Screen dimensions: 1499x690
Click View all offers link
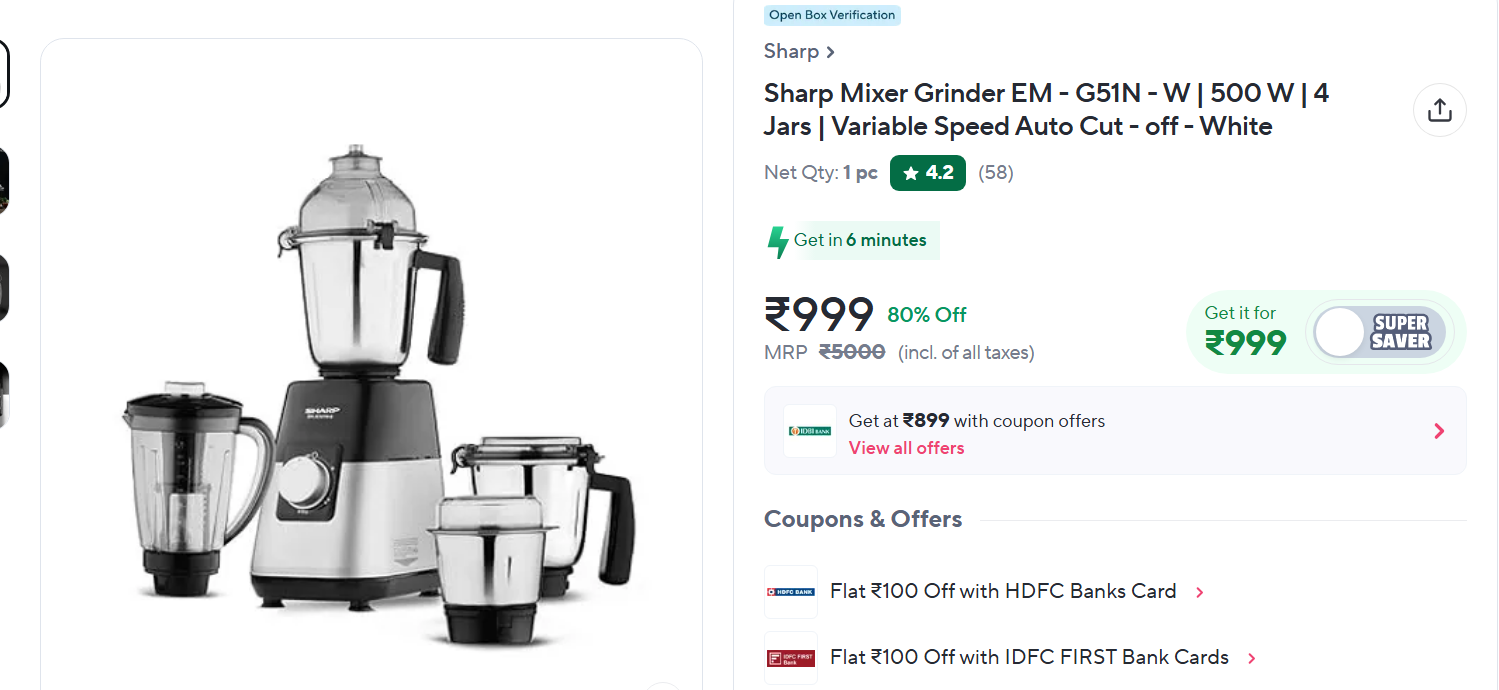pyautogui.click(x=906, y=448)
